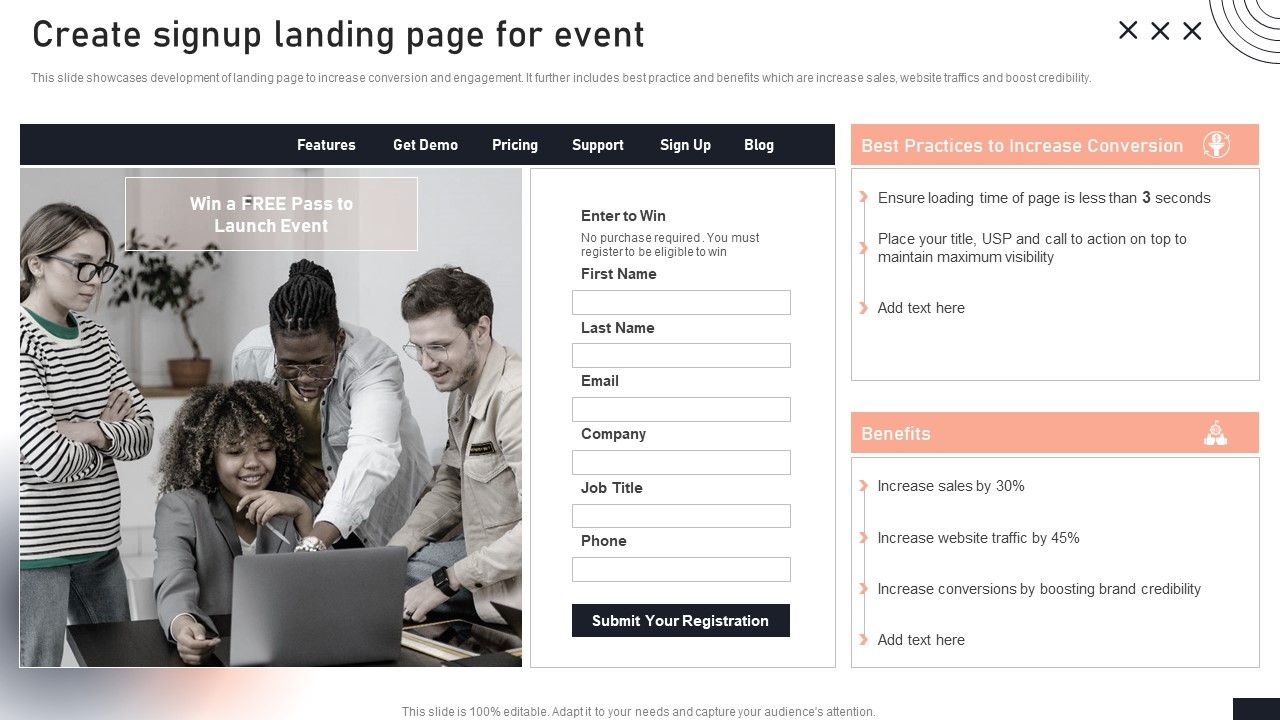Click the Phone input field

point(681,569)
